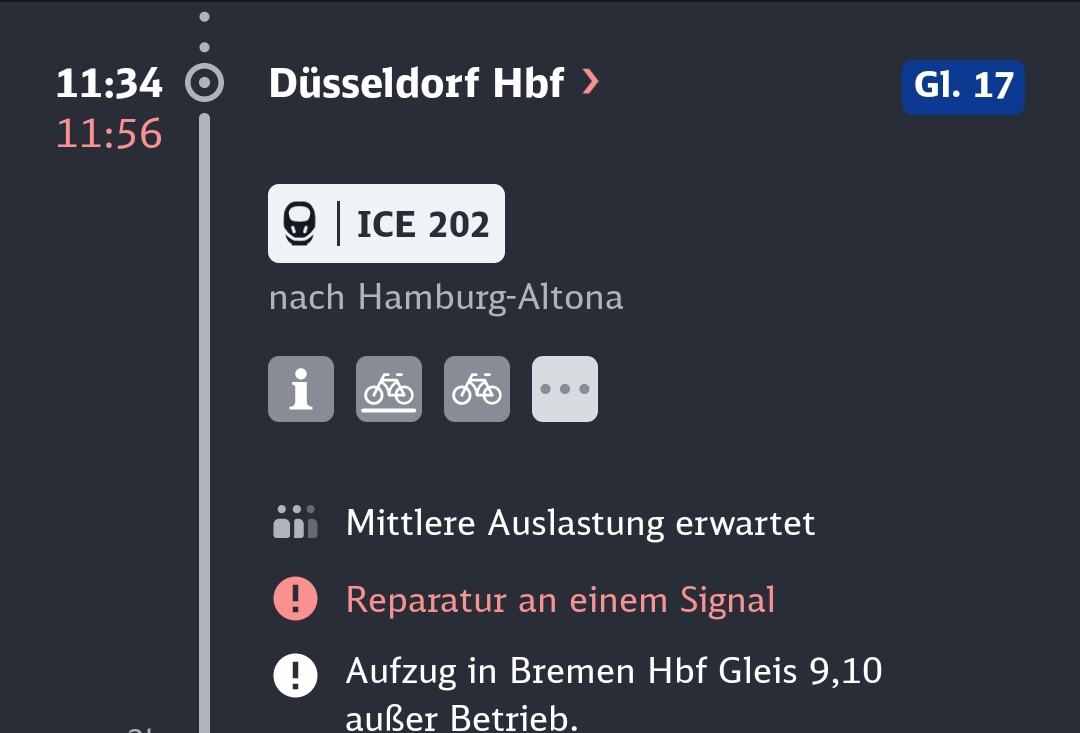
Task: Tap the Düsseldorf Hbf stop circle marker
Action: coord(204,83)
